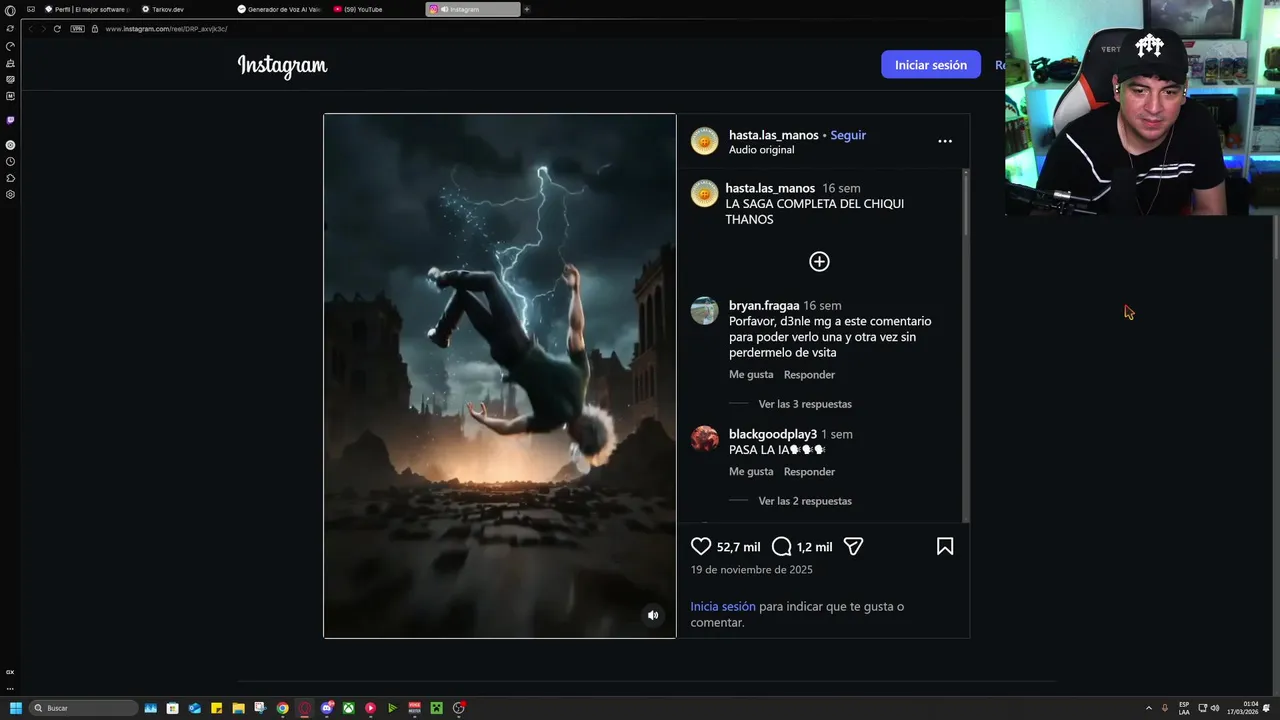The height and width of the screenshot is (720, 1280).
Task: Open Minecraft creeper icon in taskbar
Action: pyautogui.click(x=436, y=708)
